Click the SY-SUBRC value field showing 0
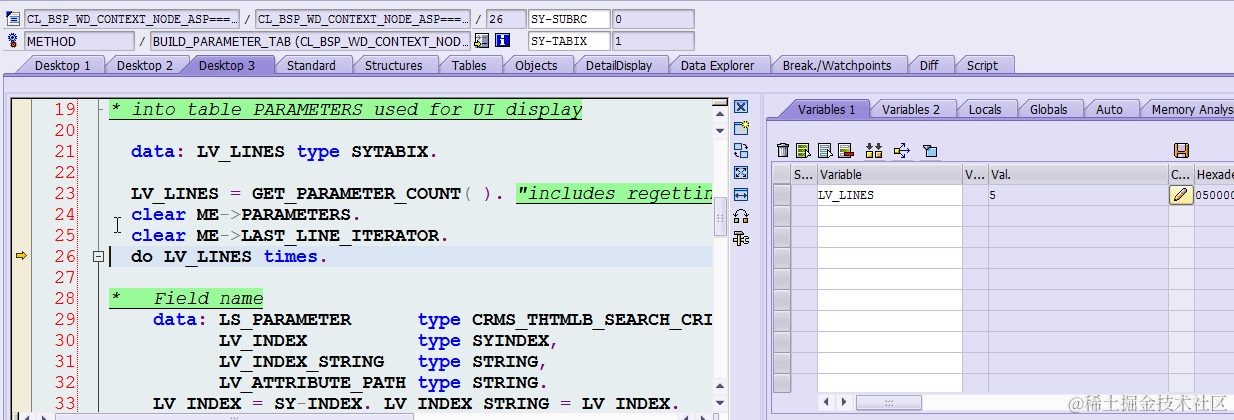Screen dimensions: 1234x420 click(653, 19)
